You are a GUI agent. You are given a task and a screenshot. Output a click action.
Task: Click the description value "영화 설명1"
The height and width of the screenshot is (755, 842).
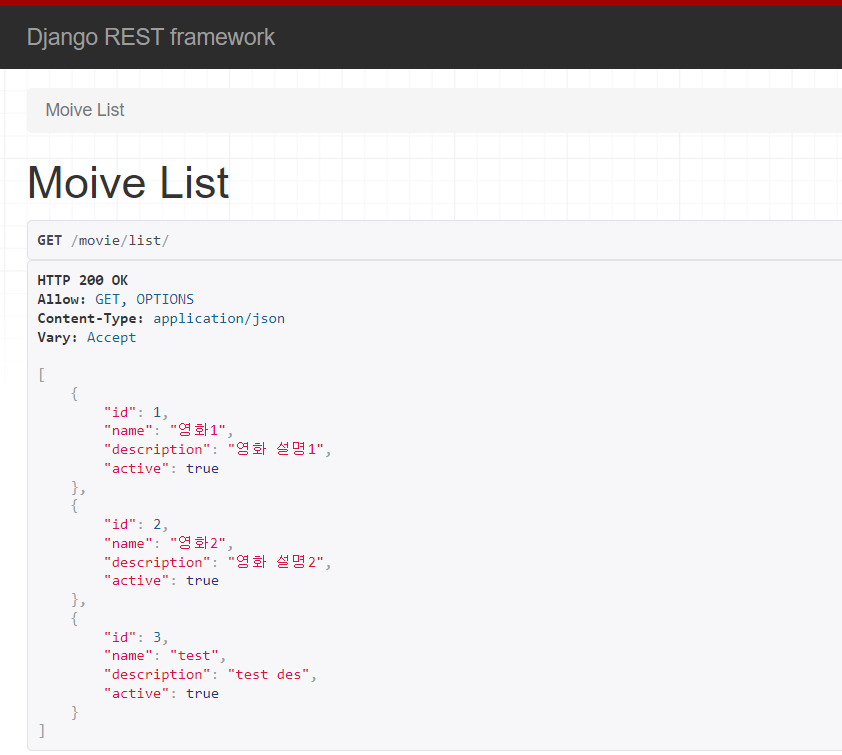point(276,449)
